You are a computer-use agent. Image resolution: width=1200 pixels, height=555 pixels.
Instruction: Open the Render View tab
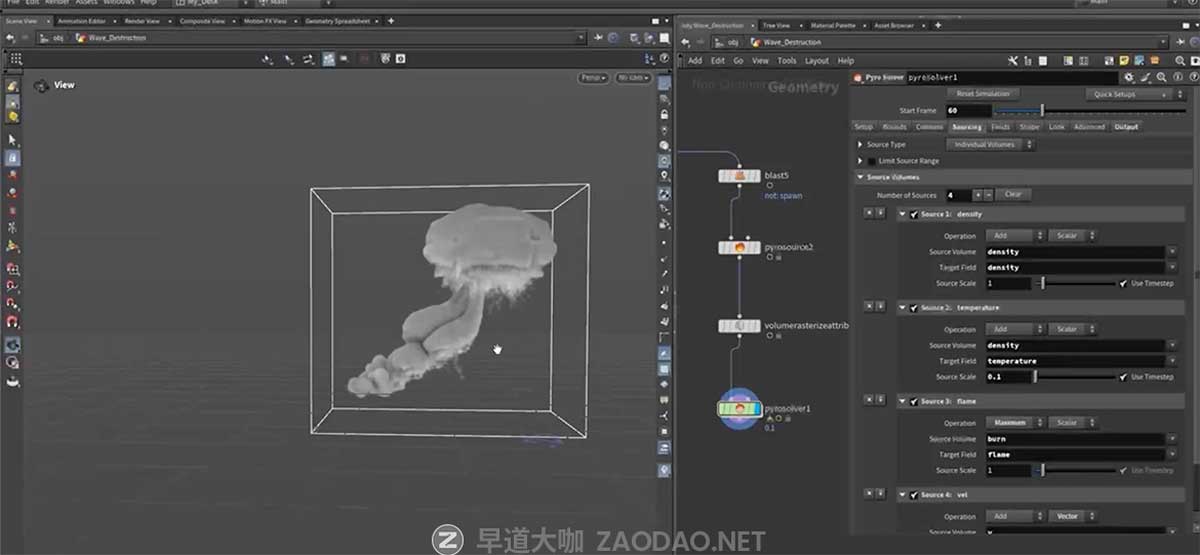[x=141, y=20]
